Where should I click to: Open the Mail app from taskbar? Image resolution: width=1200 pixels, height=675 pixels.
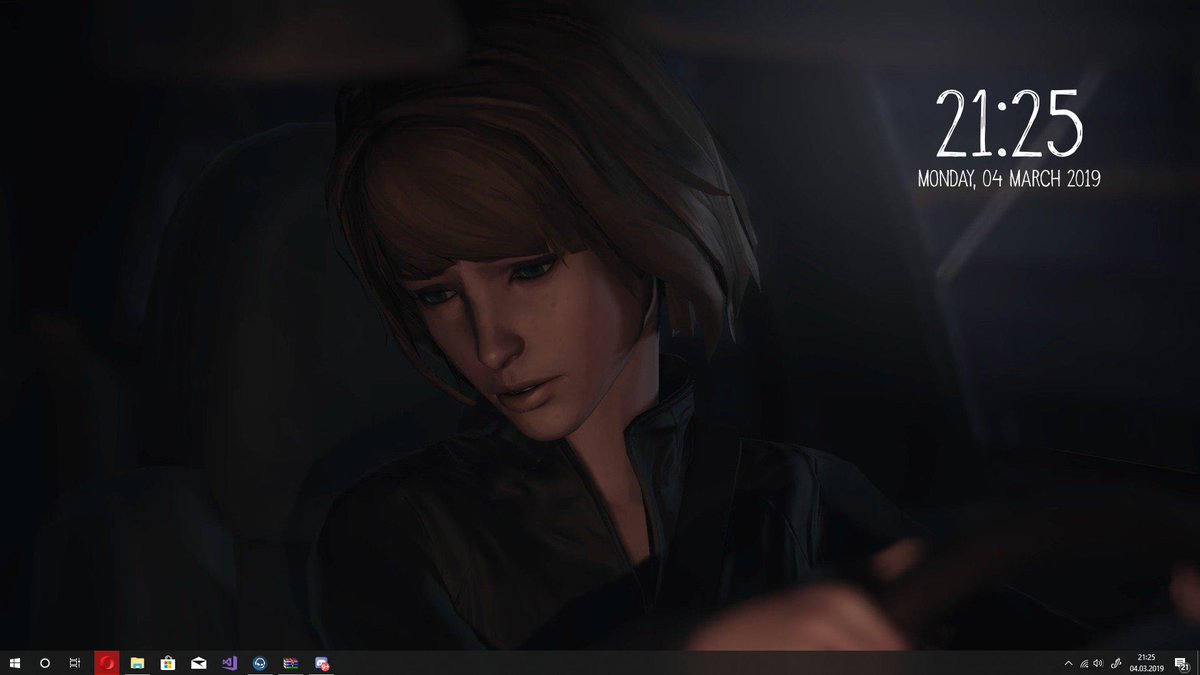tap(199, 663)
